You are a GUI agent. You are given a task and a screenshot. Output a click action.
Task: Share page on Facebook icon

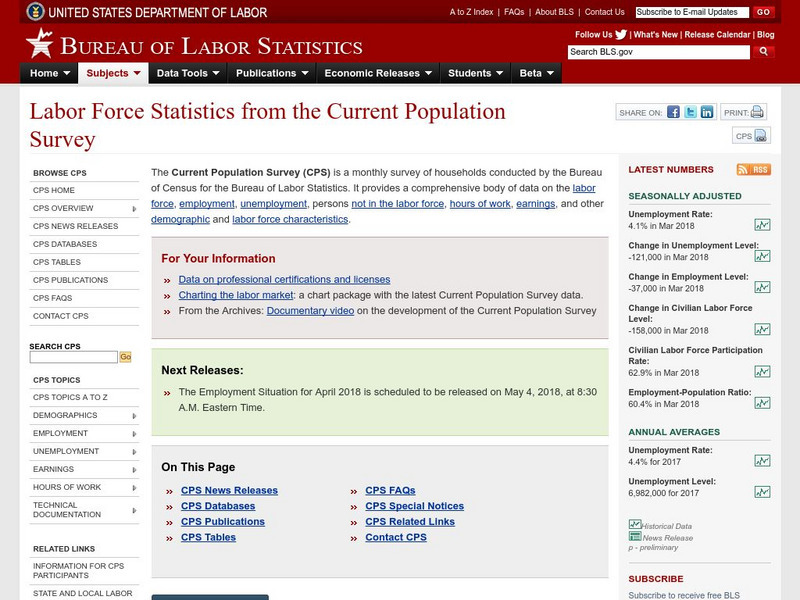673,112
